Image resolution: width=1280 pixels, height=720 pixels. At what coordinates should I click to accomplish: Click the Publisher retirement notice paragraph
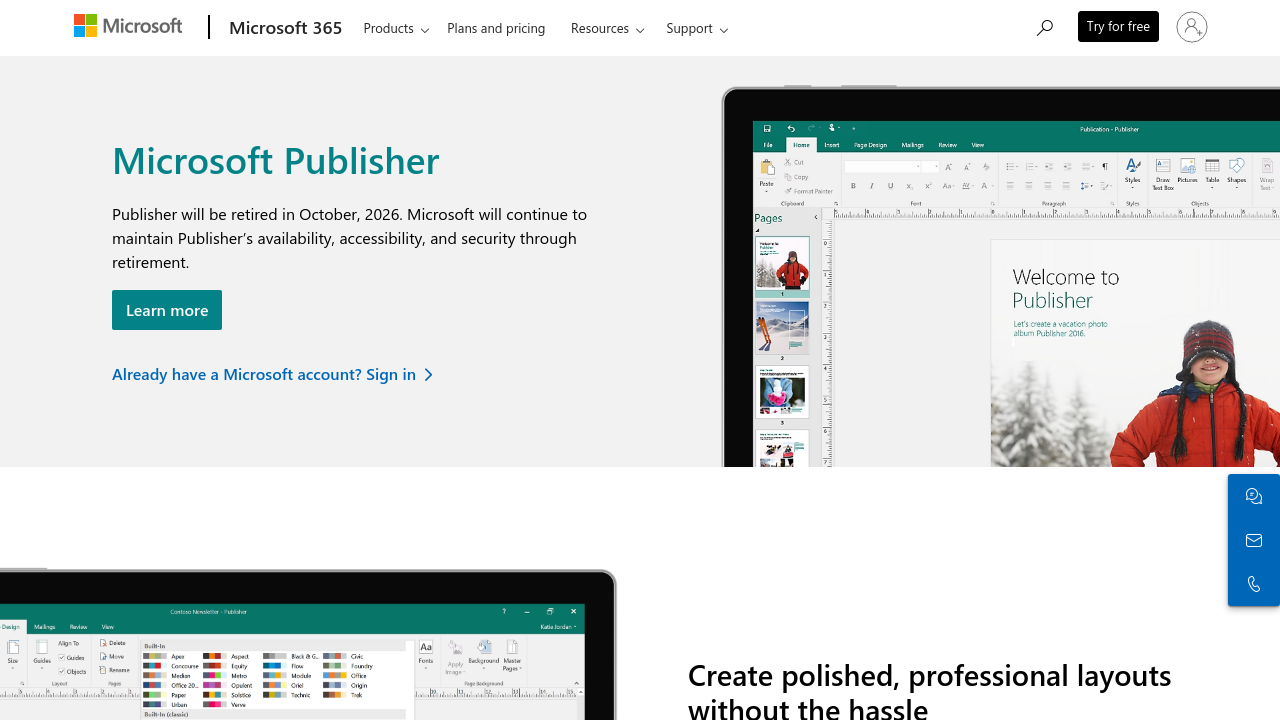coord(349,238)
